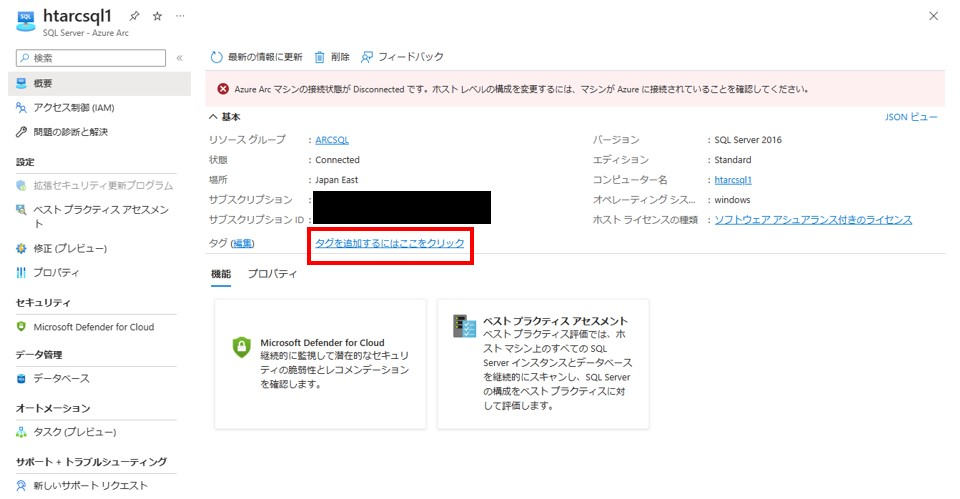Click the SQL Server Azure Arc resource icon
960x499 pixels.
click(x=26, y=21)
